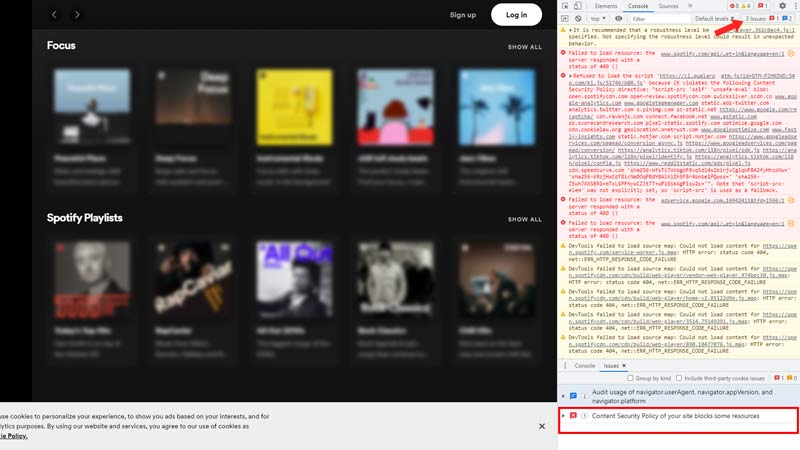Enable 'Include third-party cookie issues' checkbox
Viewport: 800px width, 450px height.
(x=679, y=378)
